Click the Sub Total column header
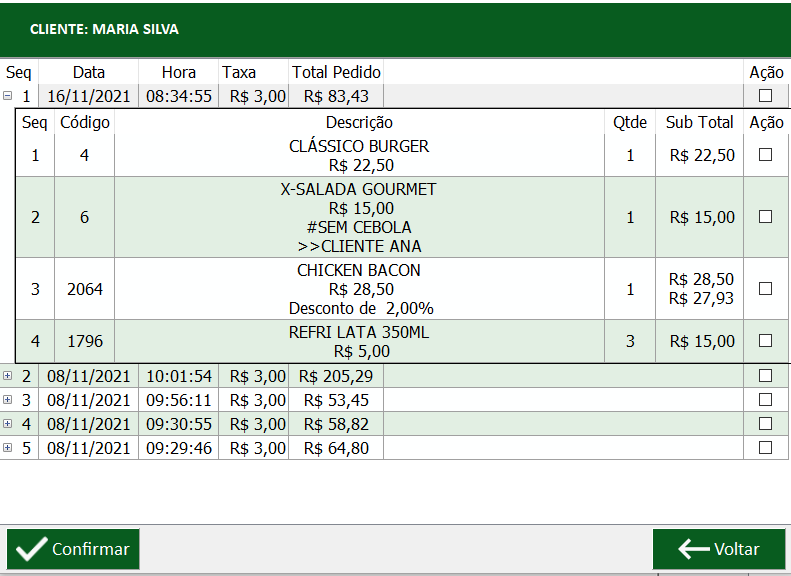The image size is (791, 576). point(699,122)
